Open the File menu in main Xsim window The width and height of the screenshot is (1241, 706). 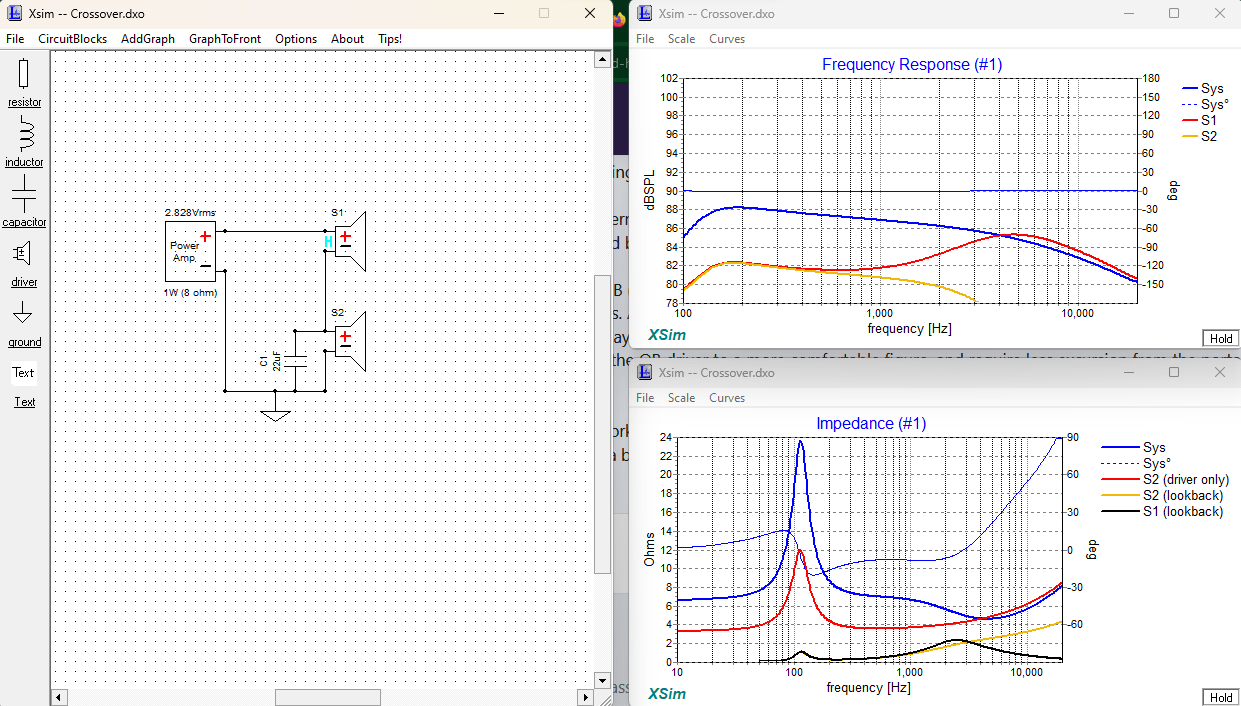point(15,39)
